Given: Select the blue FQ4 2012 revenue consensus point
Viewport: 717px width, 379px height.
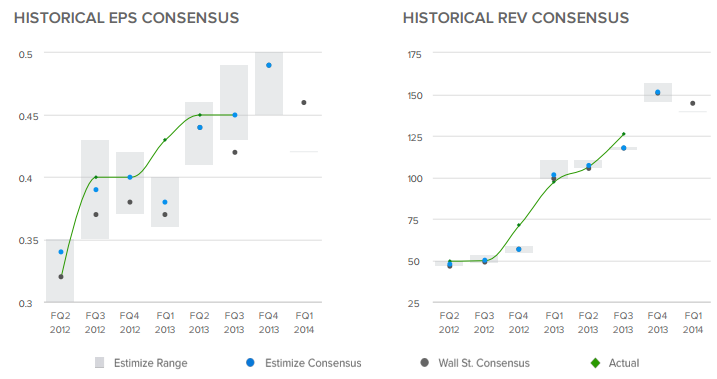Looking at the screenshot, I should pos(519,249).
